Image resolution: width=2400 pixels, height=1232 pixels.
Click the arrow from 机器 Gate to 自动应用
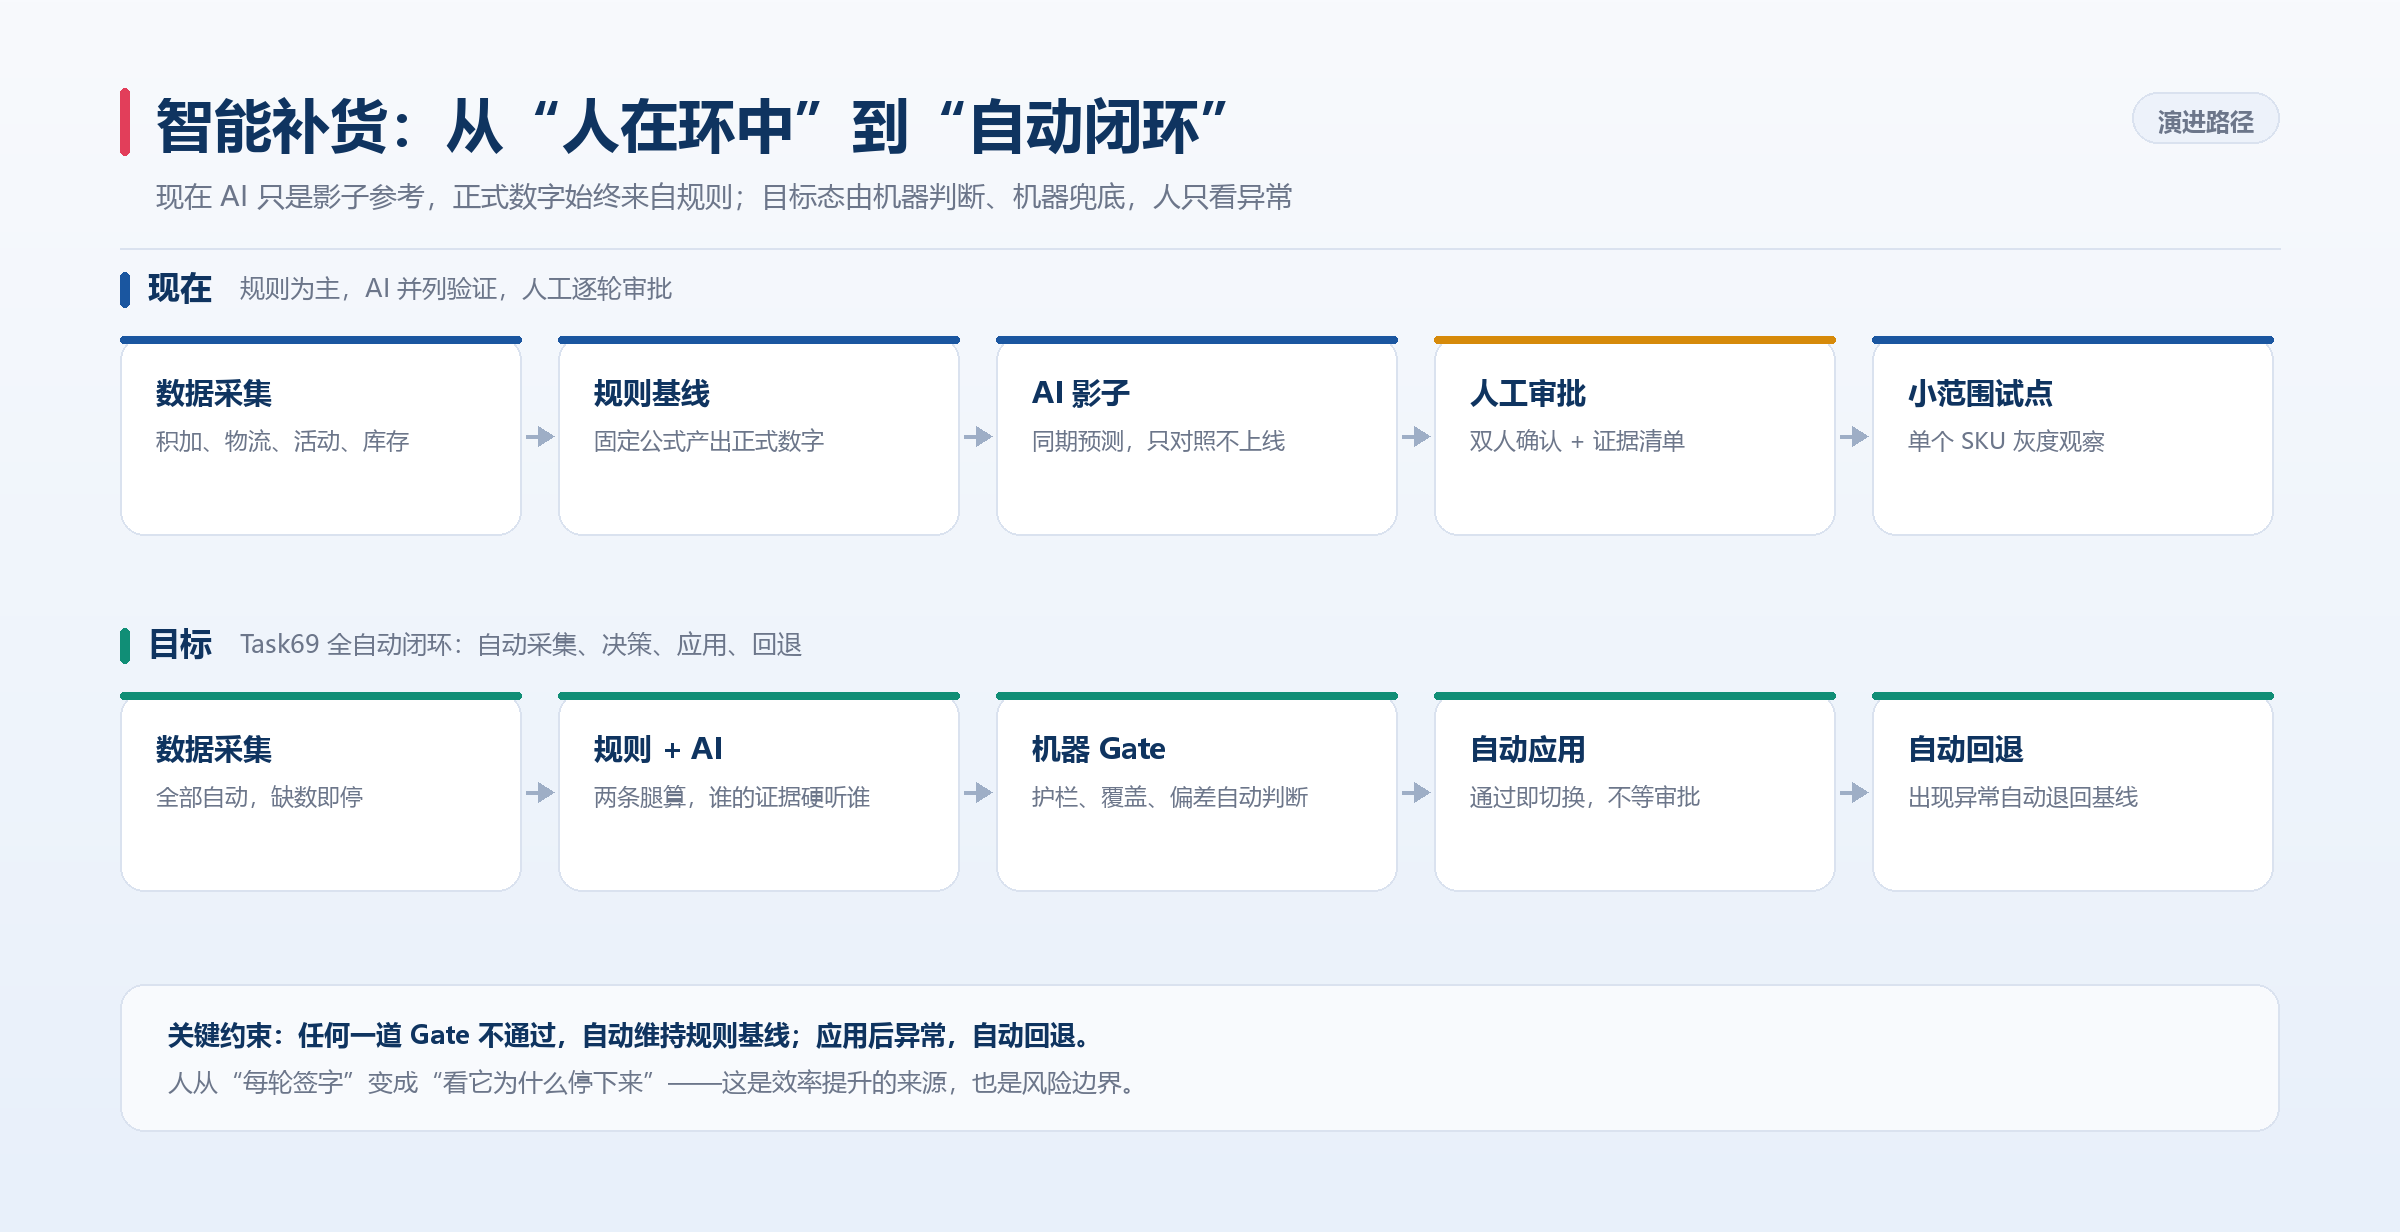pos(1416,793)
